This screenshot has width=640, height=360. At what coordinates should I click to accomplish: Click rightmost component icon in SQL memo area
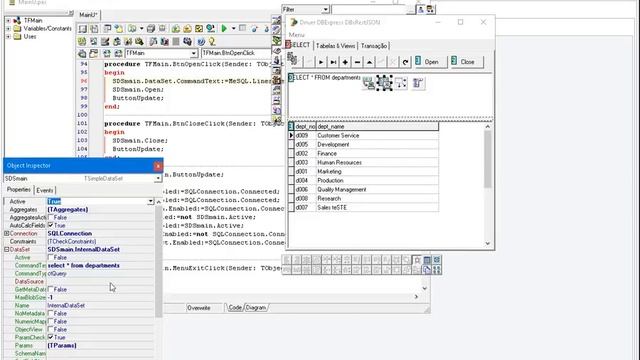click(x=418, y=83)
